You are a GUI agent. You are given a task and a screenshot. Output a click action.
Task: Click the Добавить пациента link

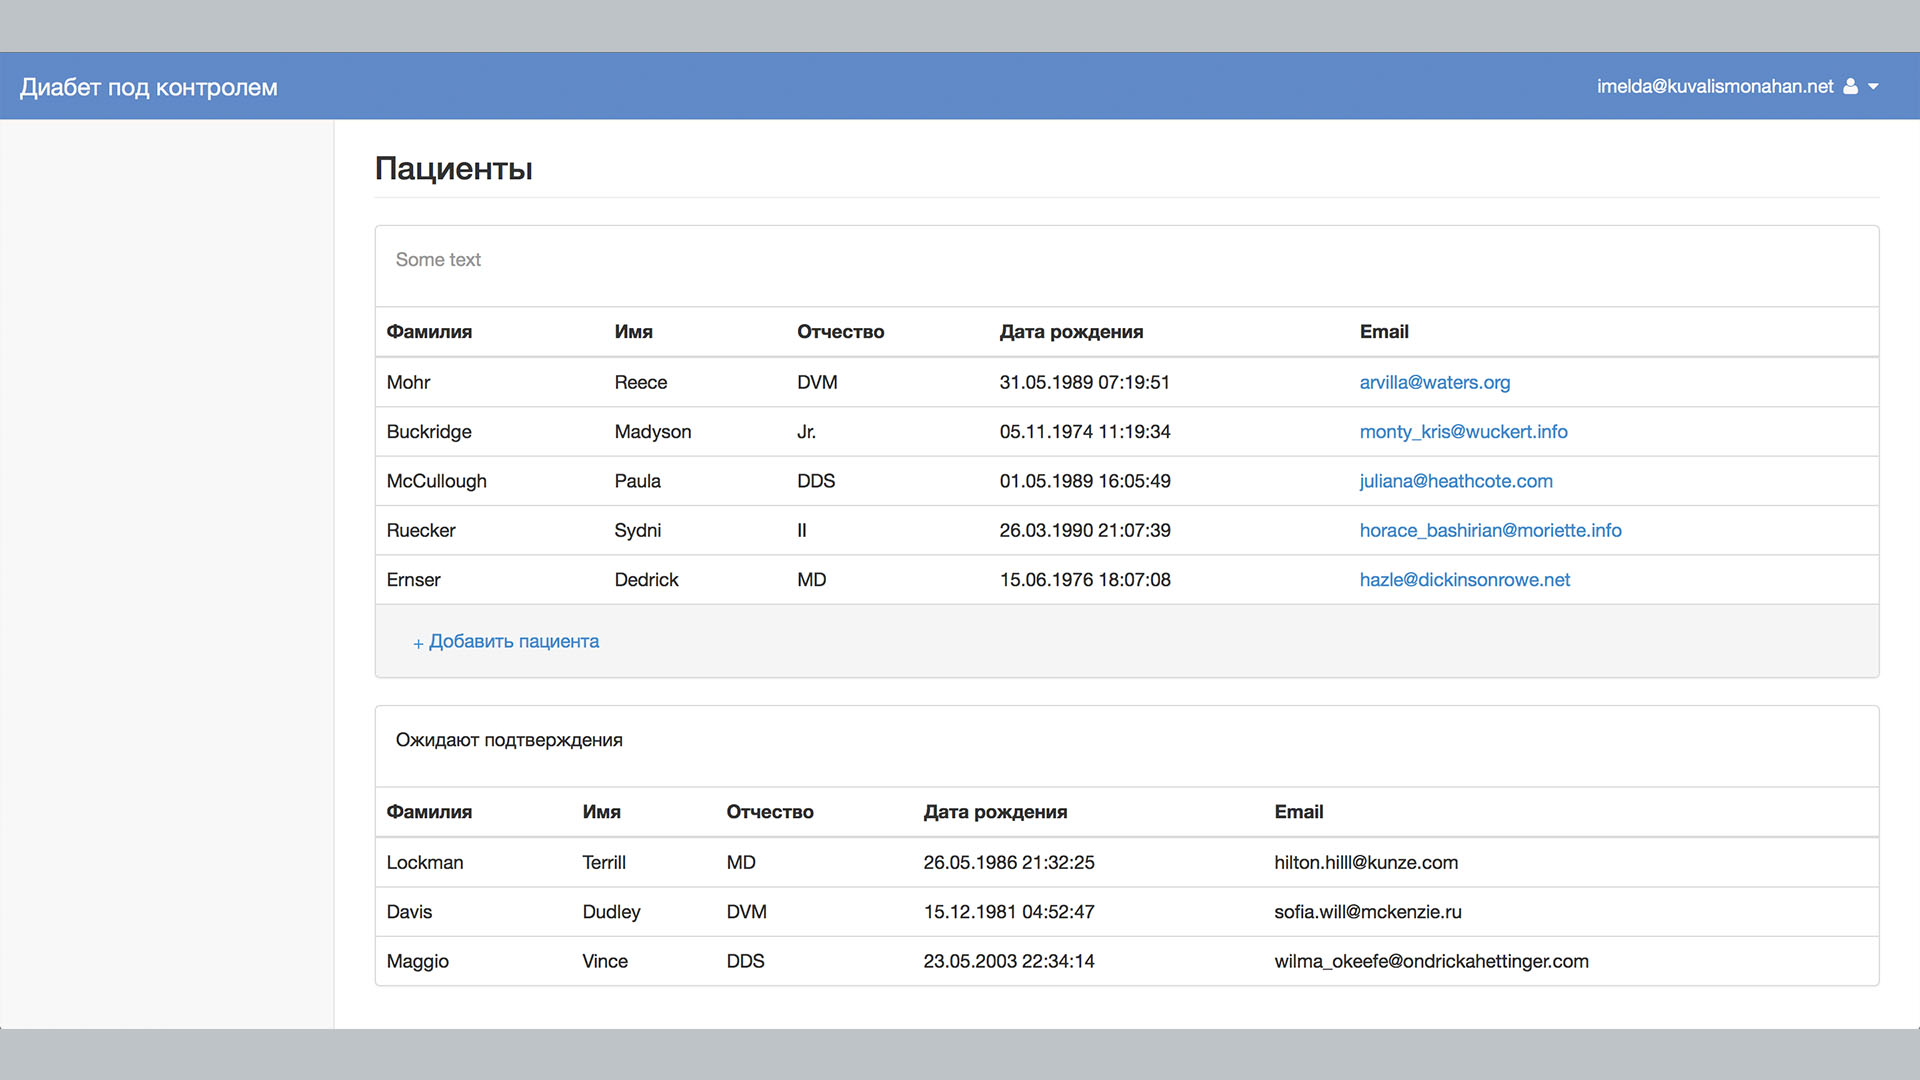click(513, 641)
